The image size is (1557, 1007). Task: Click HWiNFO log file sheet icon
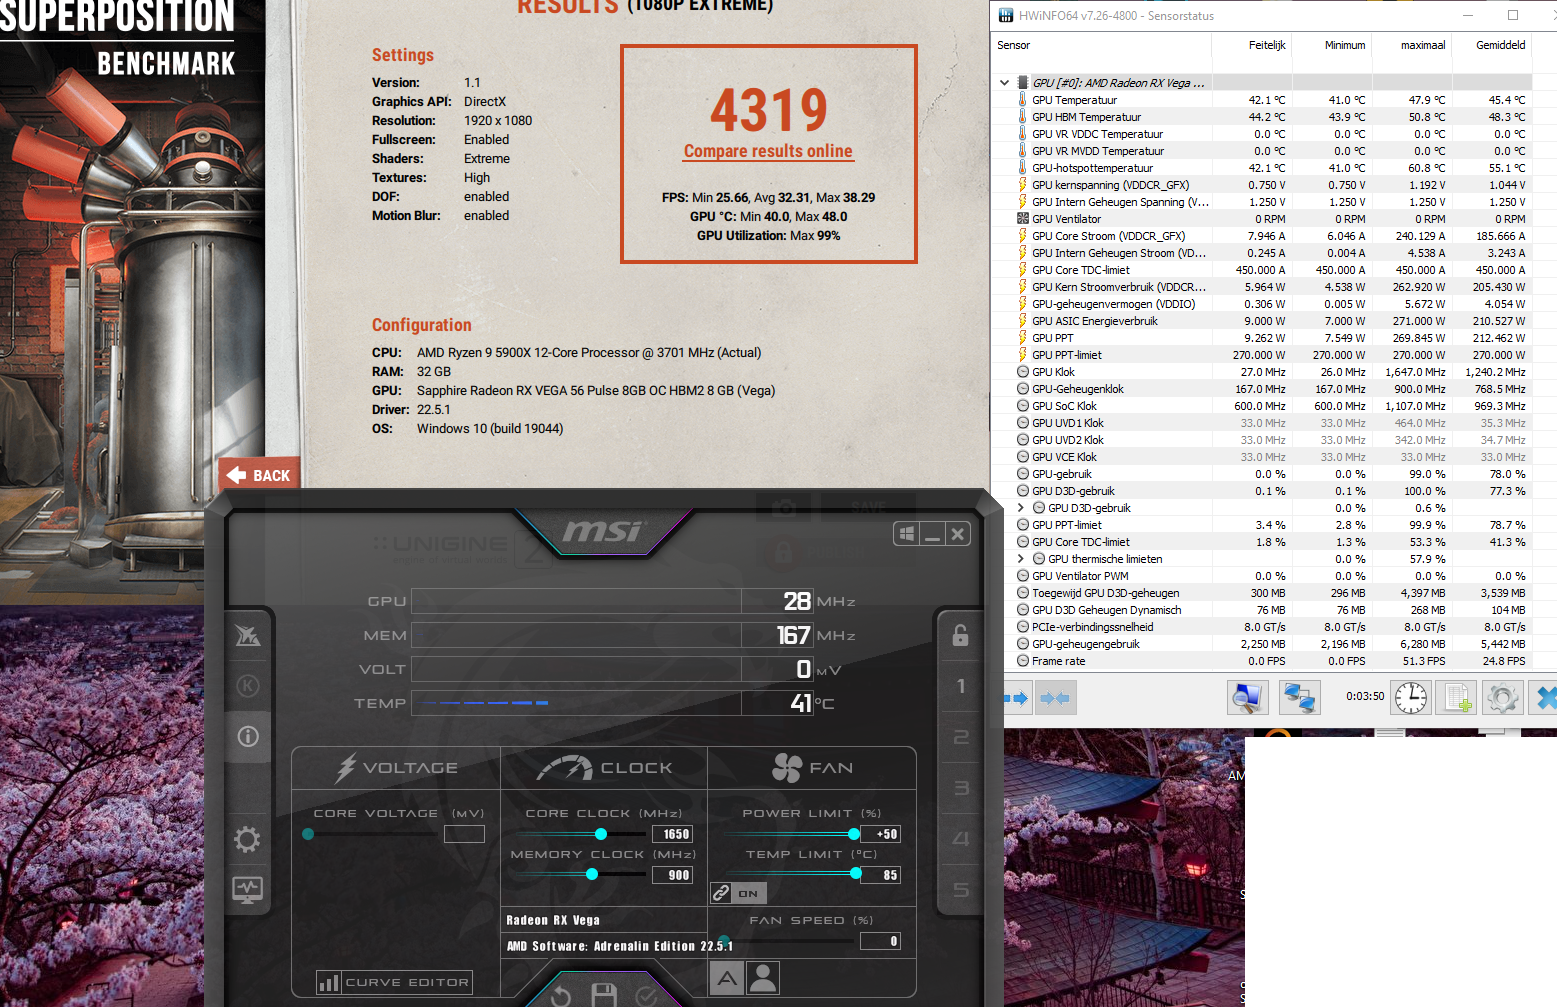pos(1456,697)
